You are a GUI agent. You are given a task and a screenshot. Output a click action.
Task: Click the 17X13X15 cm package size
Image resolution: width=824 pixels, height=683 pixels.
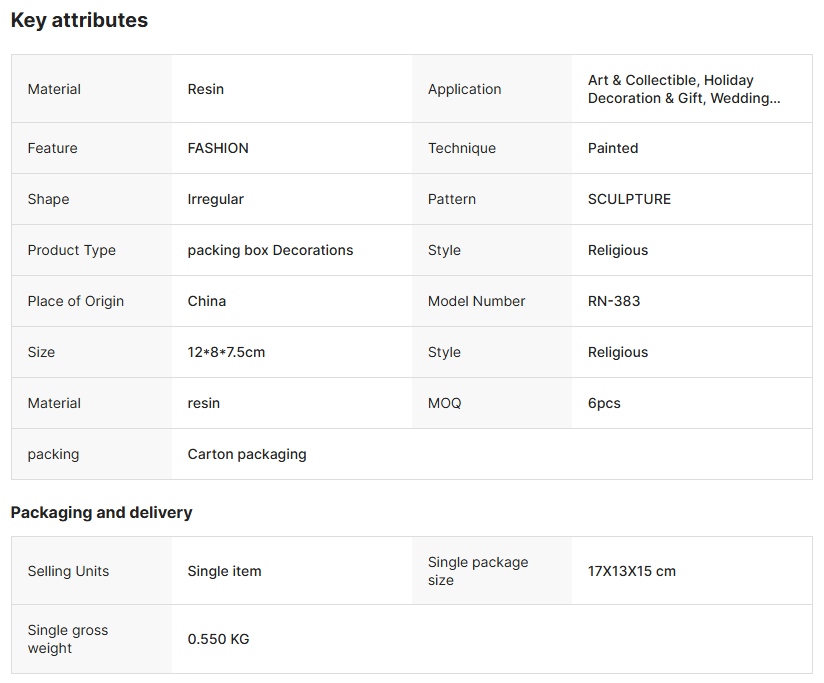pyautogui.click(x=632, y=571)
